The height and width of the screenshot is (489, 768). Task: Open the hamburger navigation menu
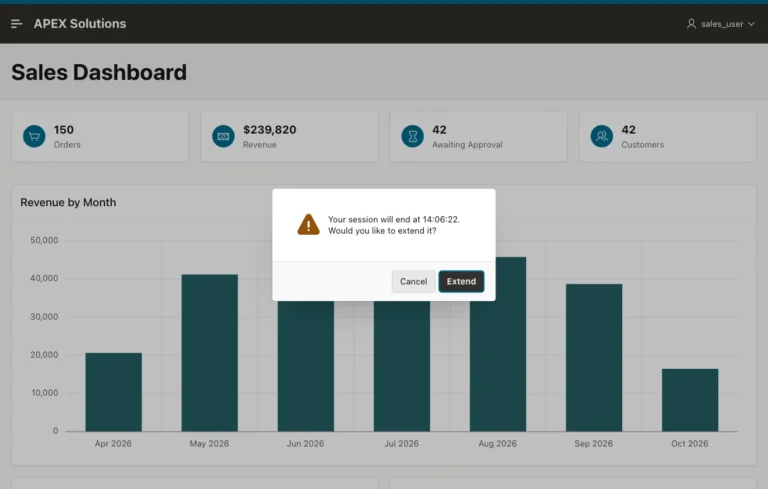(16, 24)
